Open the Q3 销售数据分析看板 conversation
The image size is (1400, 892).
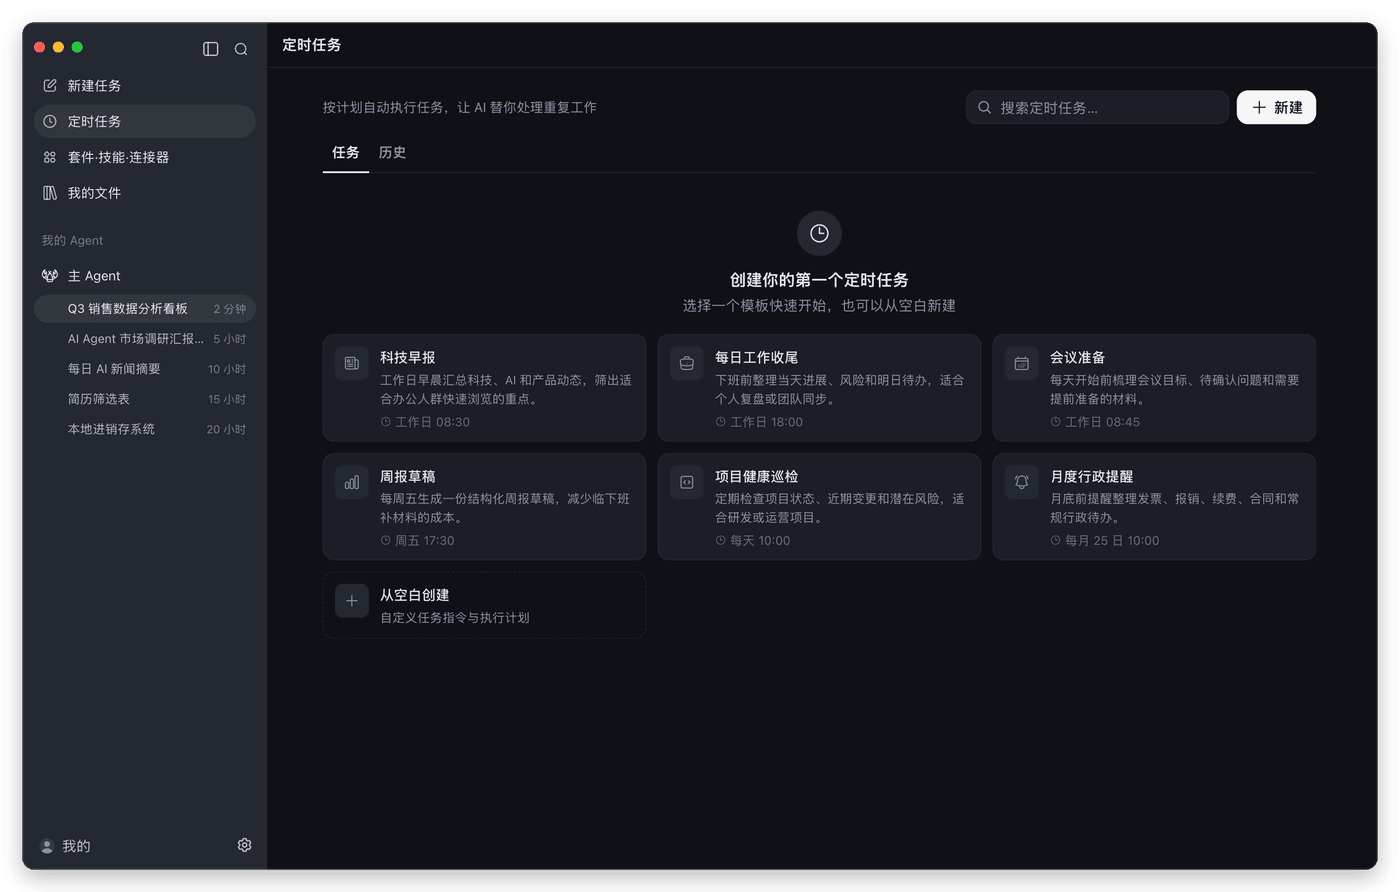[145, 309]
